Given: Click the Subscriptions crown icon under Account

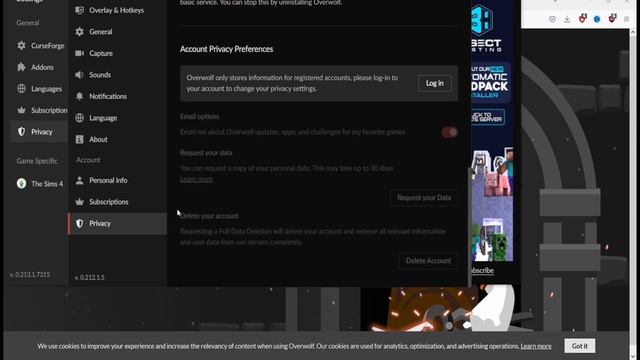Looking at the screenshot, I should (x=80, y=202).
